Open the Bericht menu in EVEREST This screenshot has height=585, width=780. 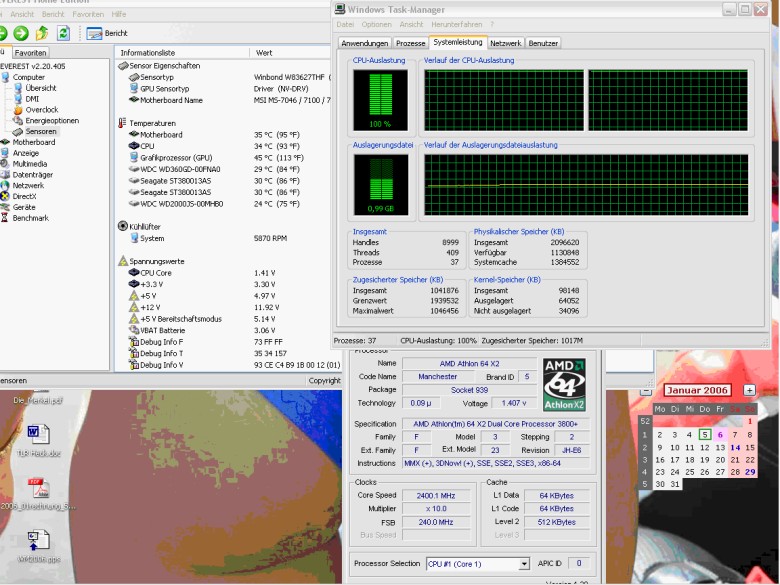click(x=53, y=14)
